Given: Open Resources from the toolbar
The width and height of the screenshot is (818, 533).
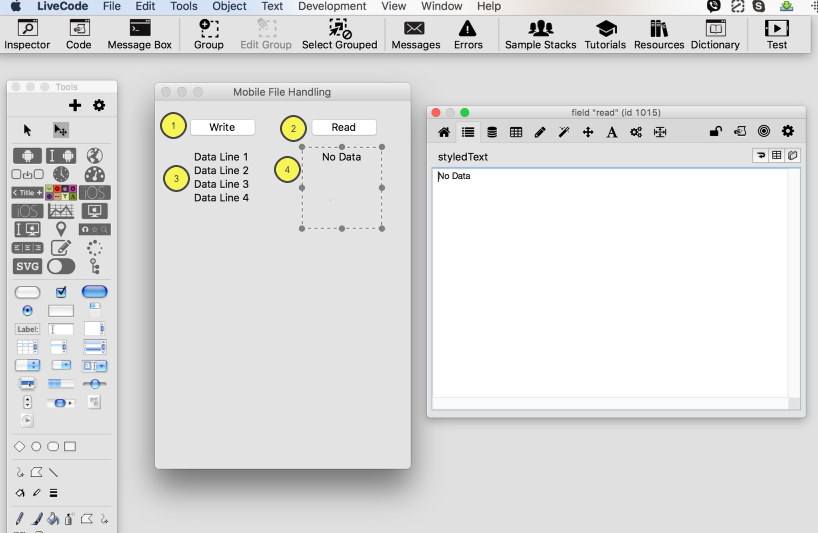Looking at the screenshot, I should click(659, 34).
